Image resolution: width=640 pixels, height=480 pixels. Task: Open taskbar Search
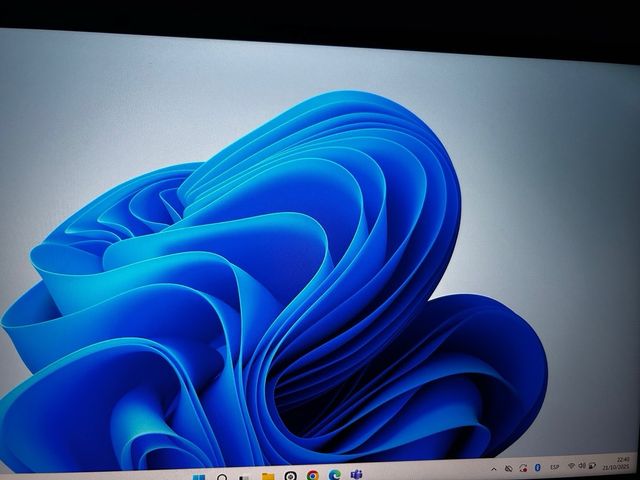[x=221, y=476]
